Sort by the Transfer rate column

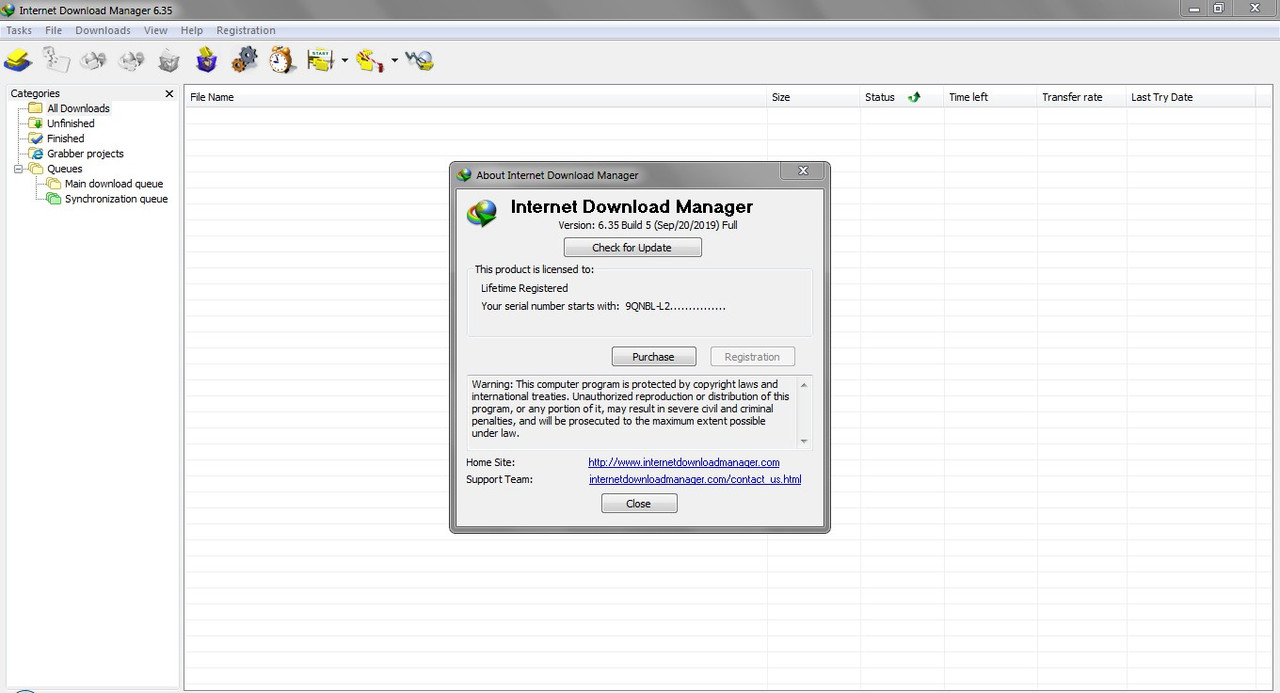pyautogui.click(x=1082, y=97)
